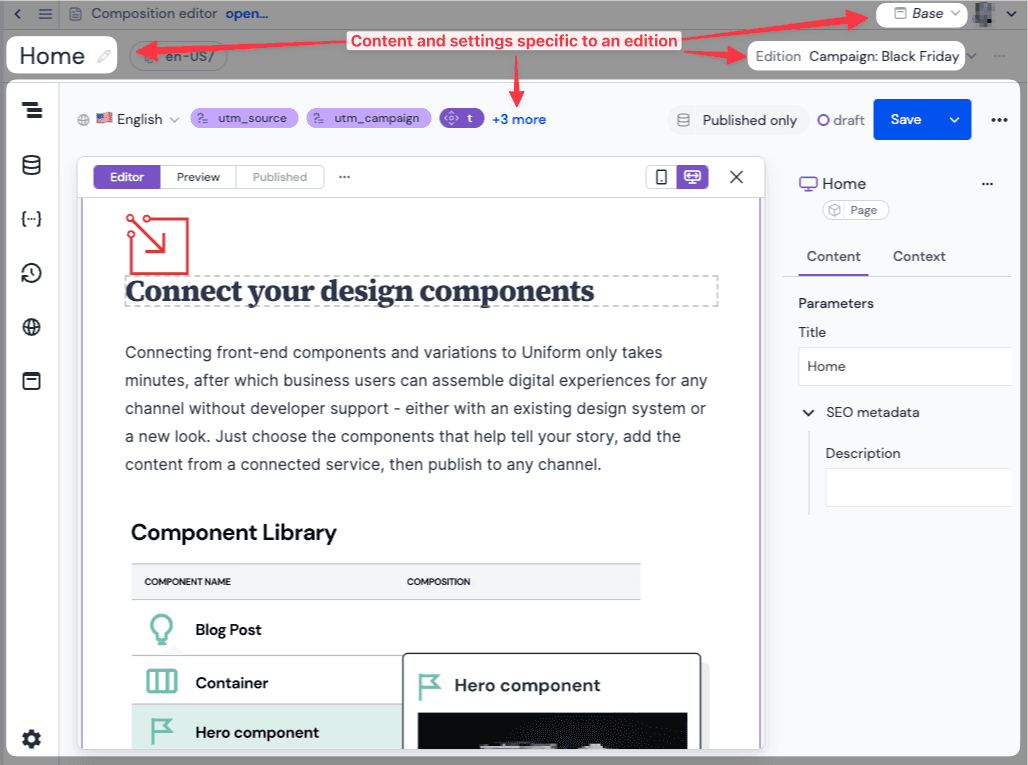
Task: Click the Title input field containing Home
Action: pyautogui.click(x=905, y=366)
